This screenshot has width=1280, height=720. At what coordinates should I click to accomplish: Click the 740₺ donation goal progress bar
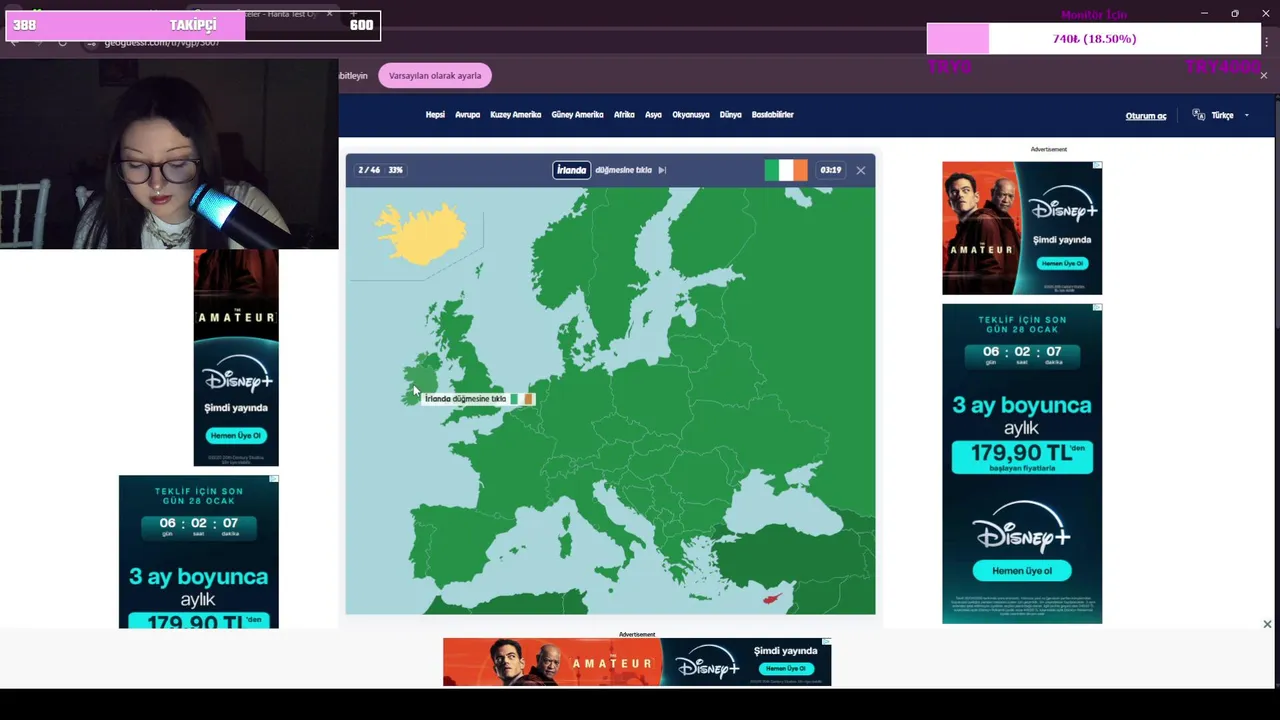(1094, 39)
